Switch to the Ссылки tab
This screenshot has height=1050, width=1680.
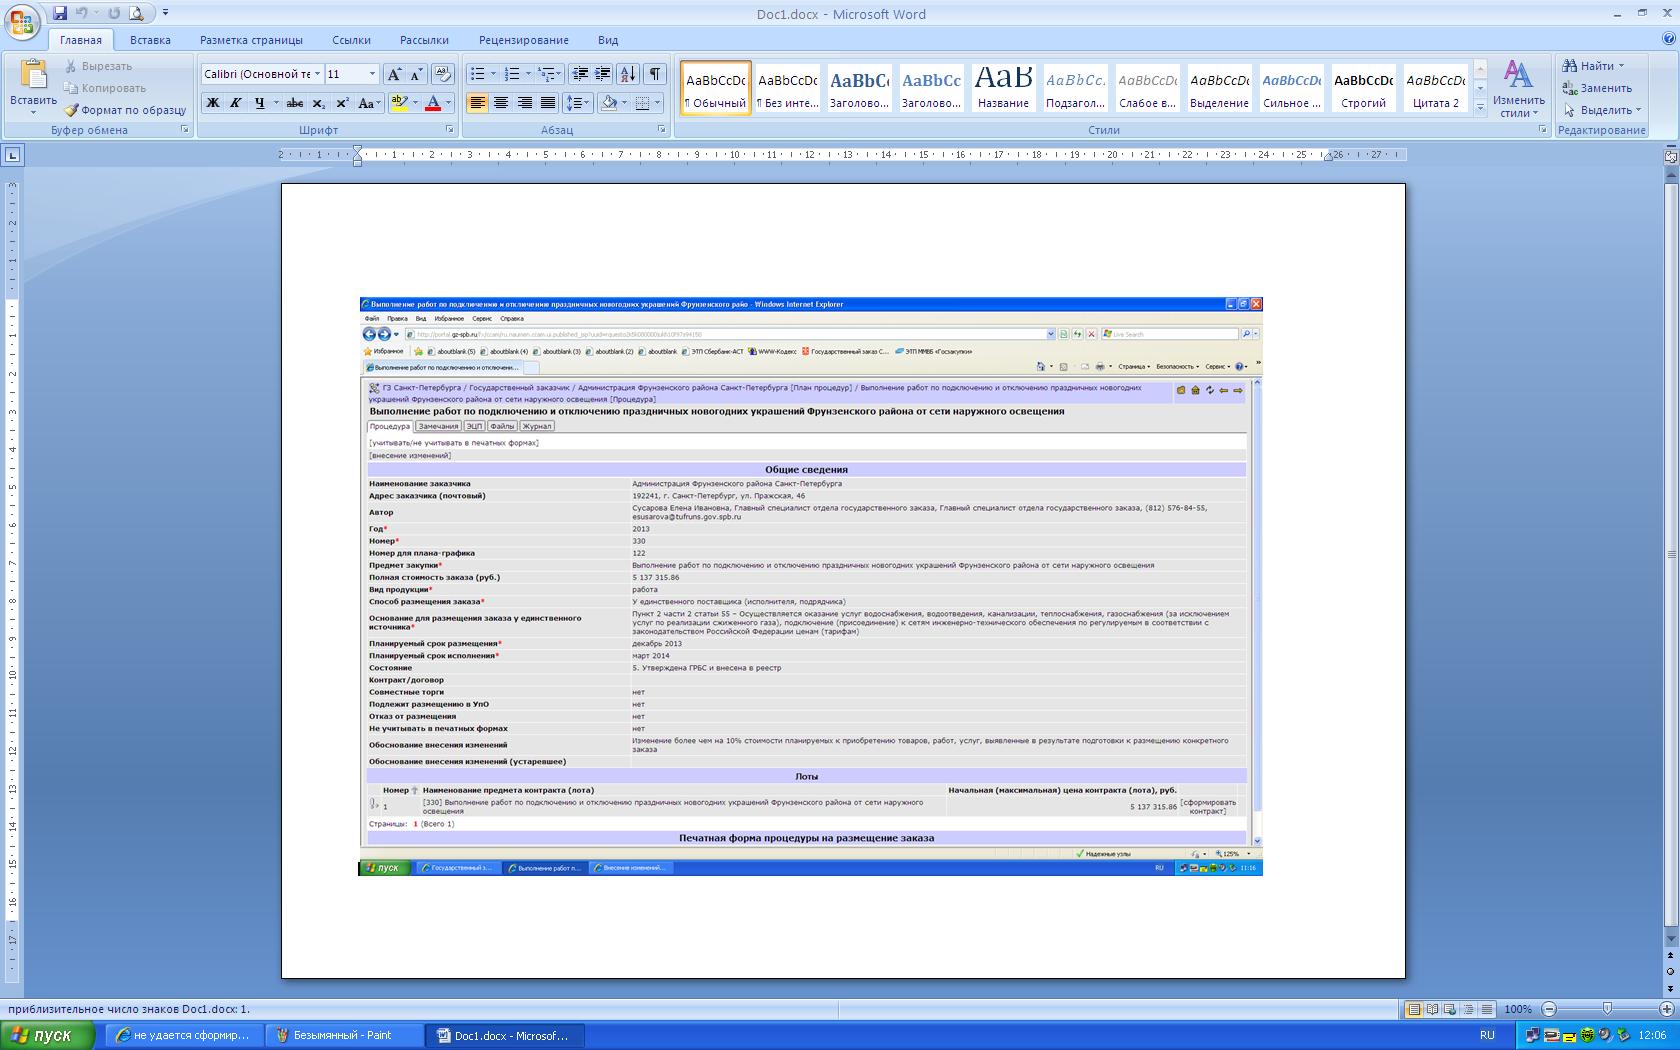click(x=351, y=40)
